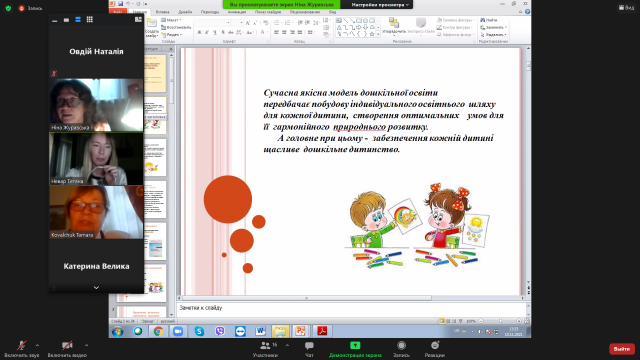Unmute via the crossed-out microphone icon

click(x=22, y=346)
